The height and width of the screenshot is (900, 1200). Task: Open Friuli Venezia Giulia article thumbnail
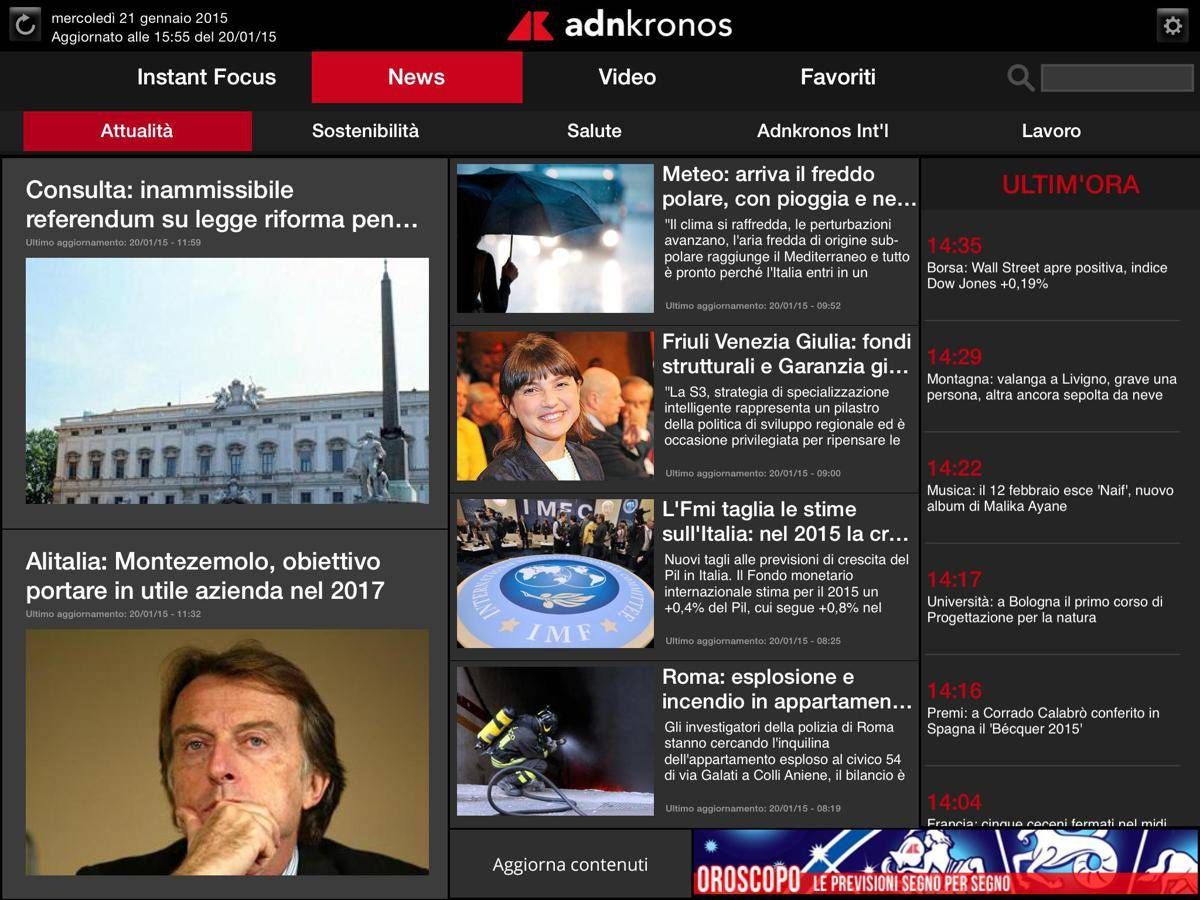(555, 406)
